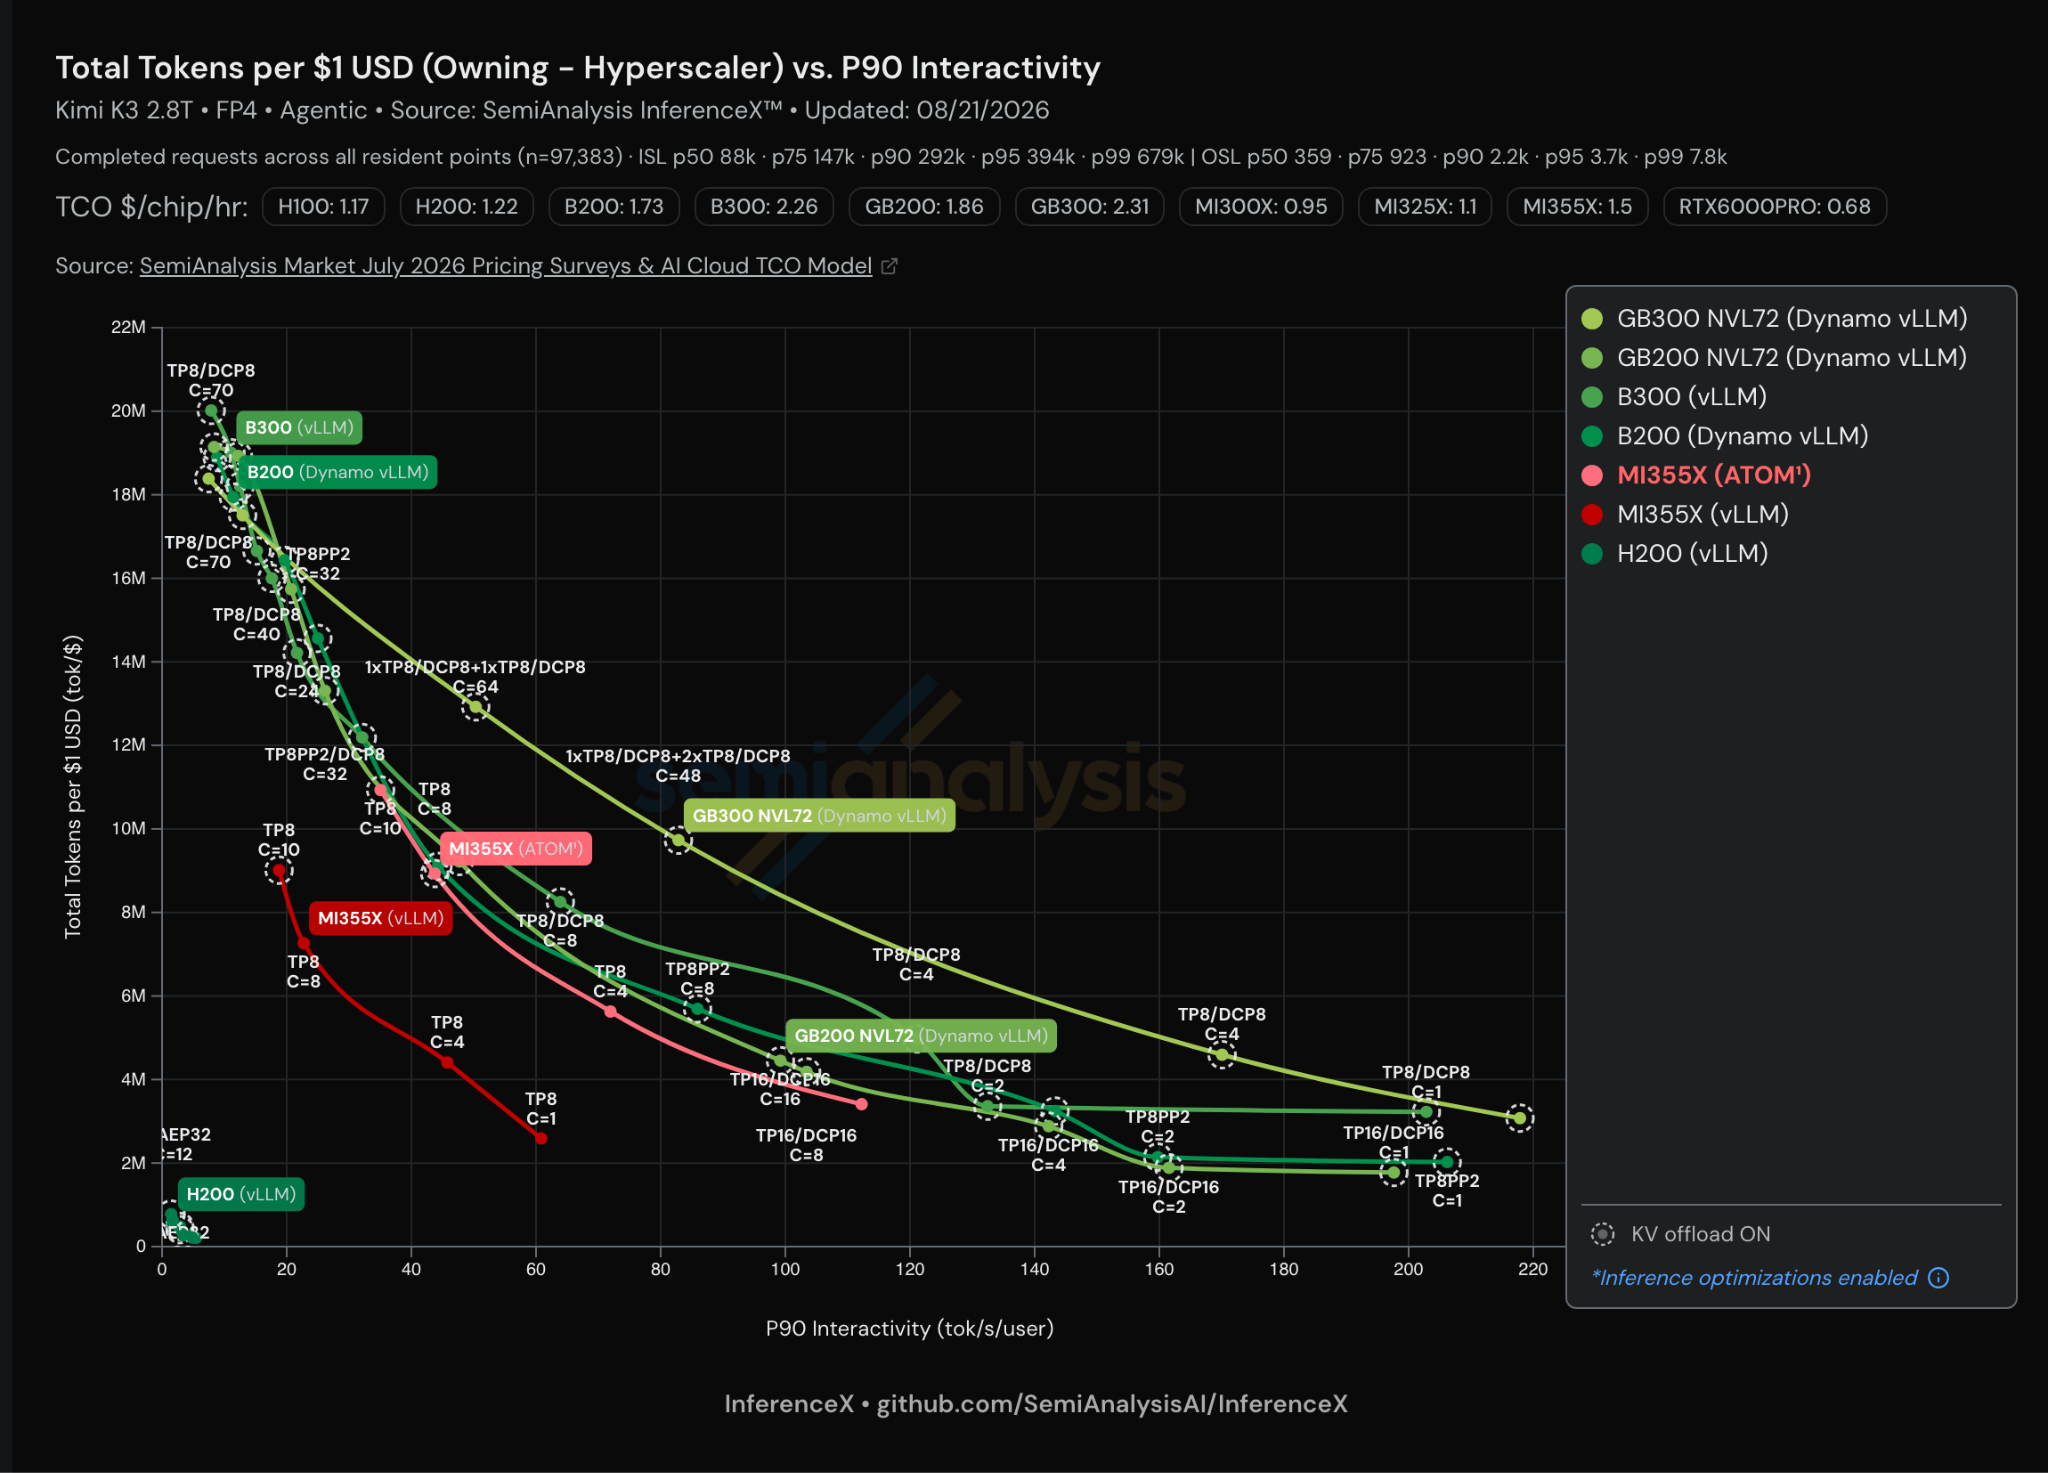
Task: Click the red MI355X (vLLM) chart series tag
Action: point(381,918)
